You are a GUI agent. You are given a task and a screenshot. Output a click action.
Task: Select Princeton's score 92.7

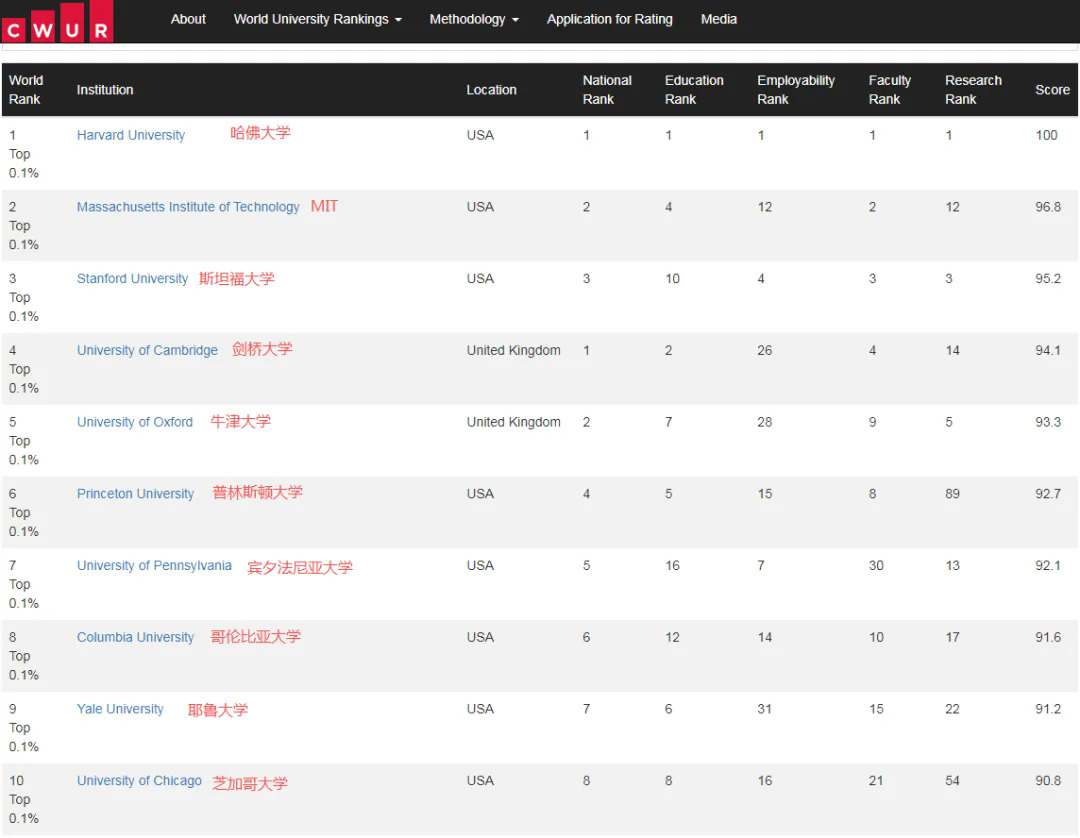click(x=1048, y=494)
